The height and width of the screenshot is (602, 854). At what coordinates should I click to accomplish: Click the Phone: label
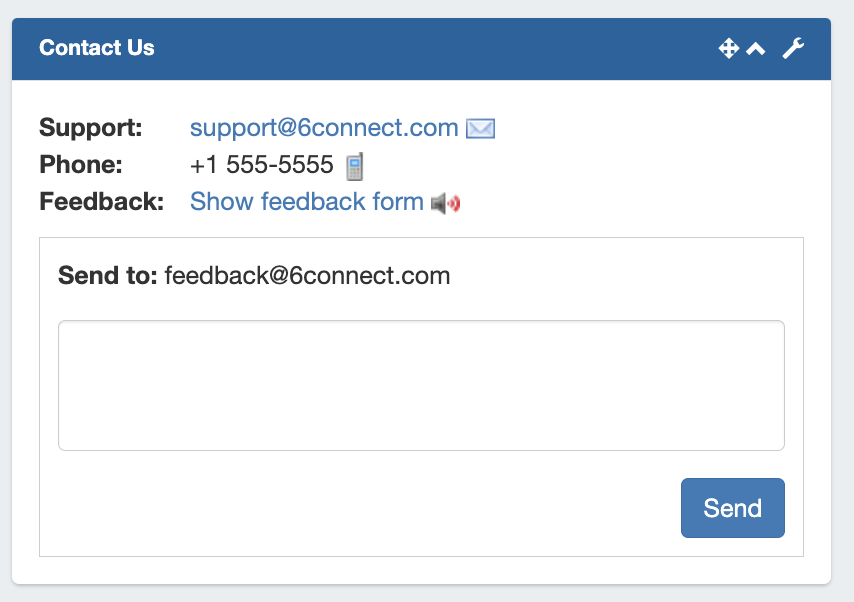click(x=81, y=165)
